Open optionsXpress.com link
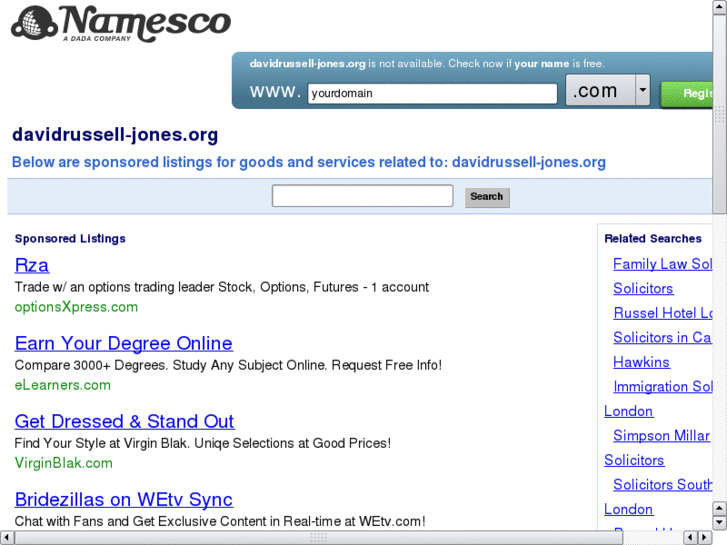Image resolution: width=727 pixels, height=545 pixels. pos(76,307)
